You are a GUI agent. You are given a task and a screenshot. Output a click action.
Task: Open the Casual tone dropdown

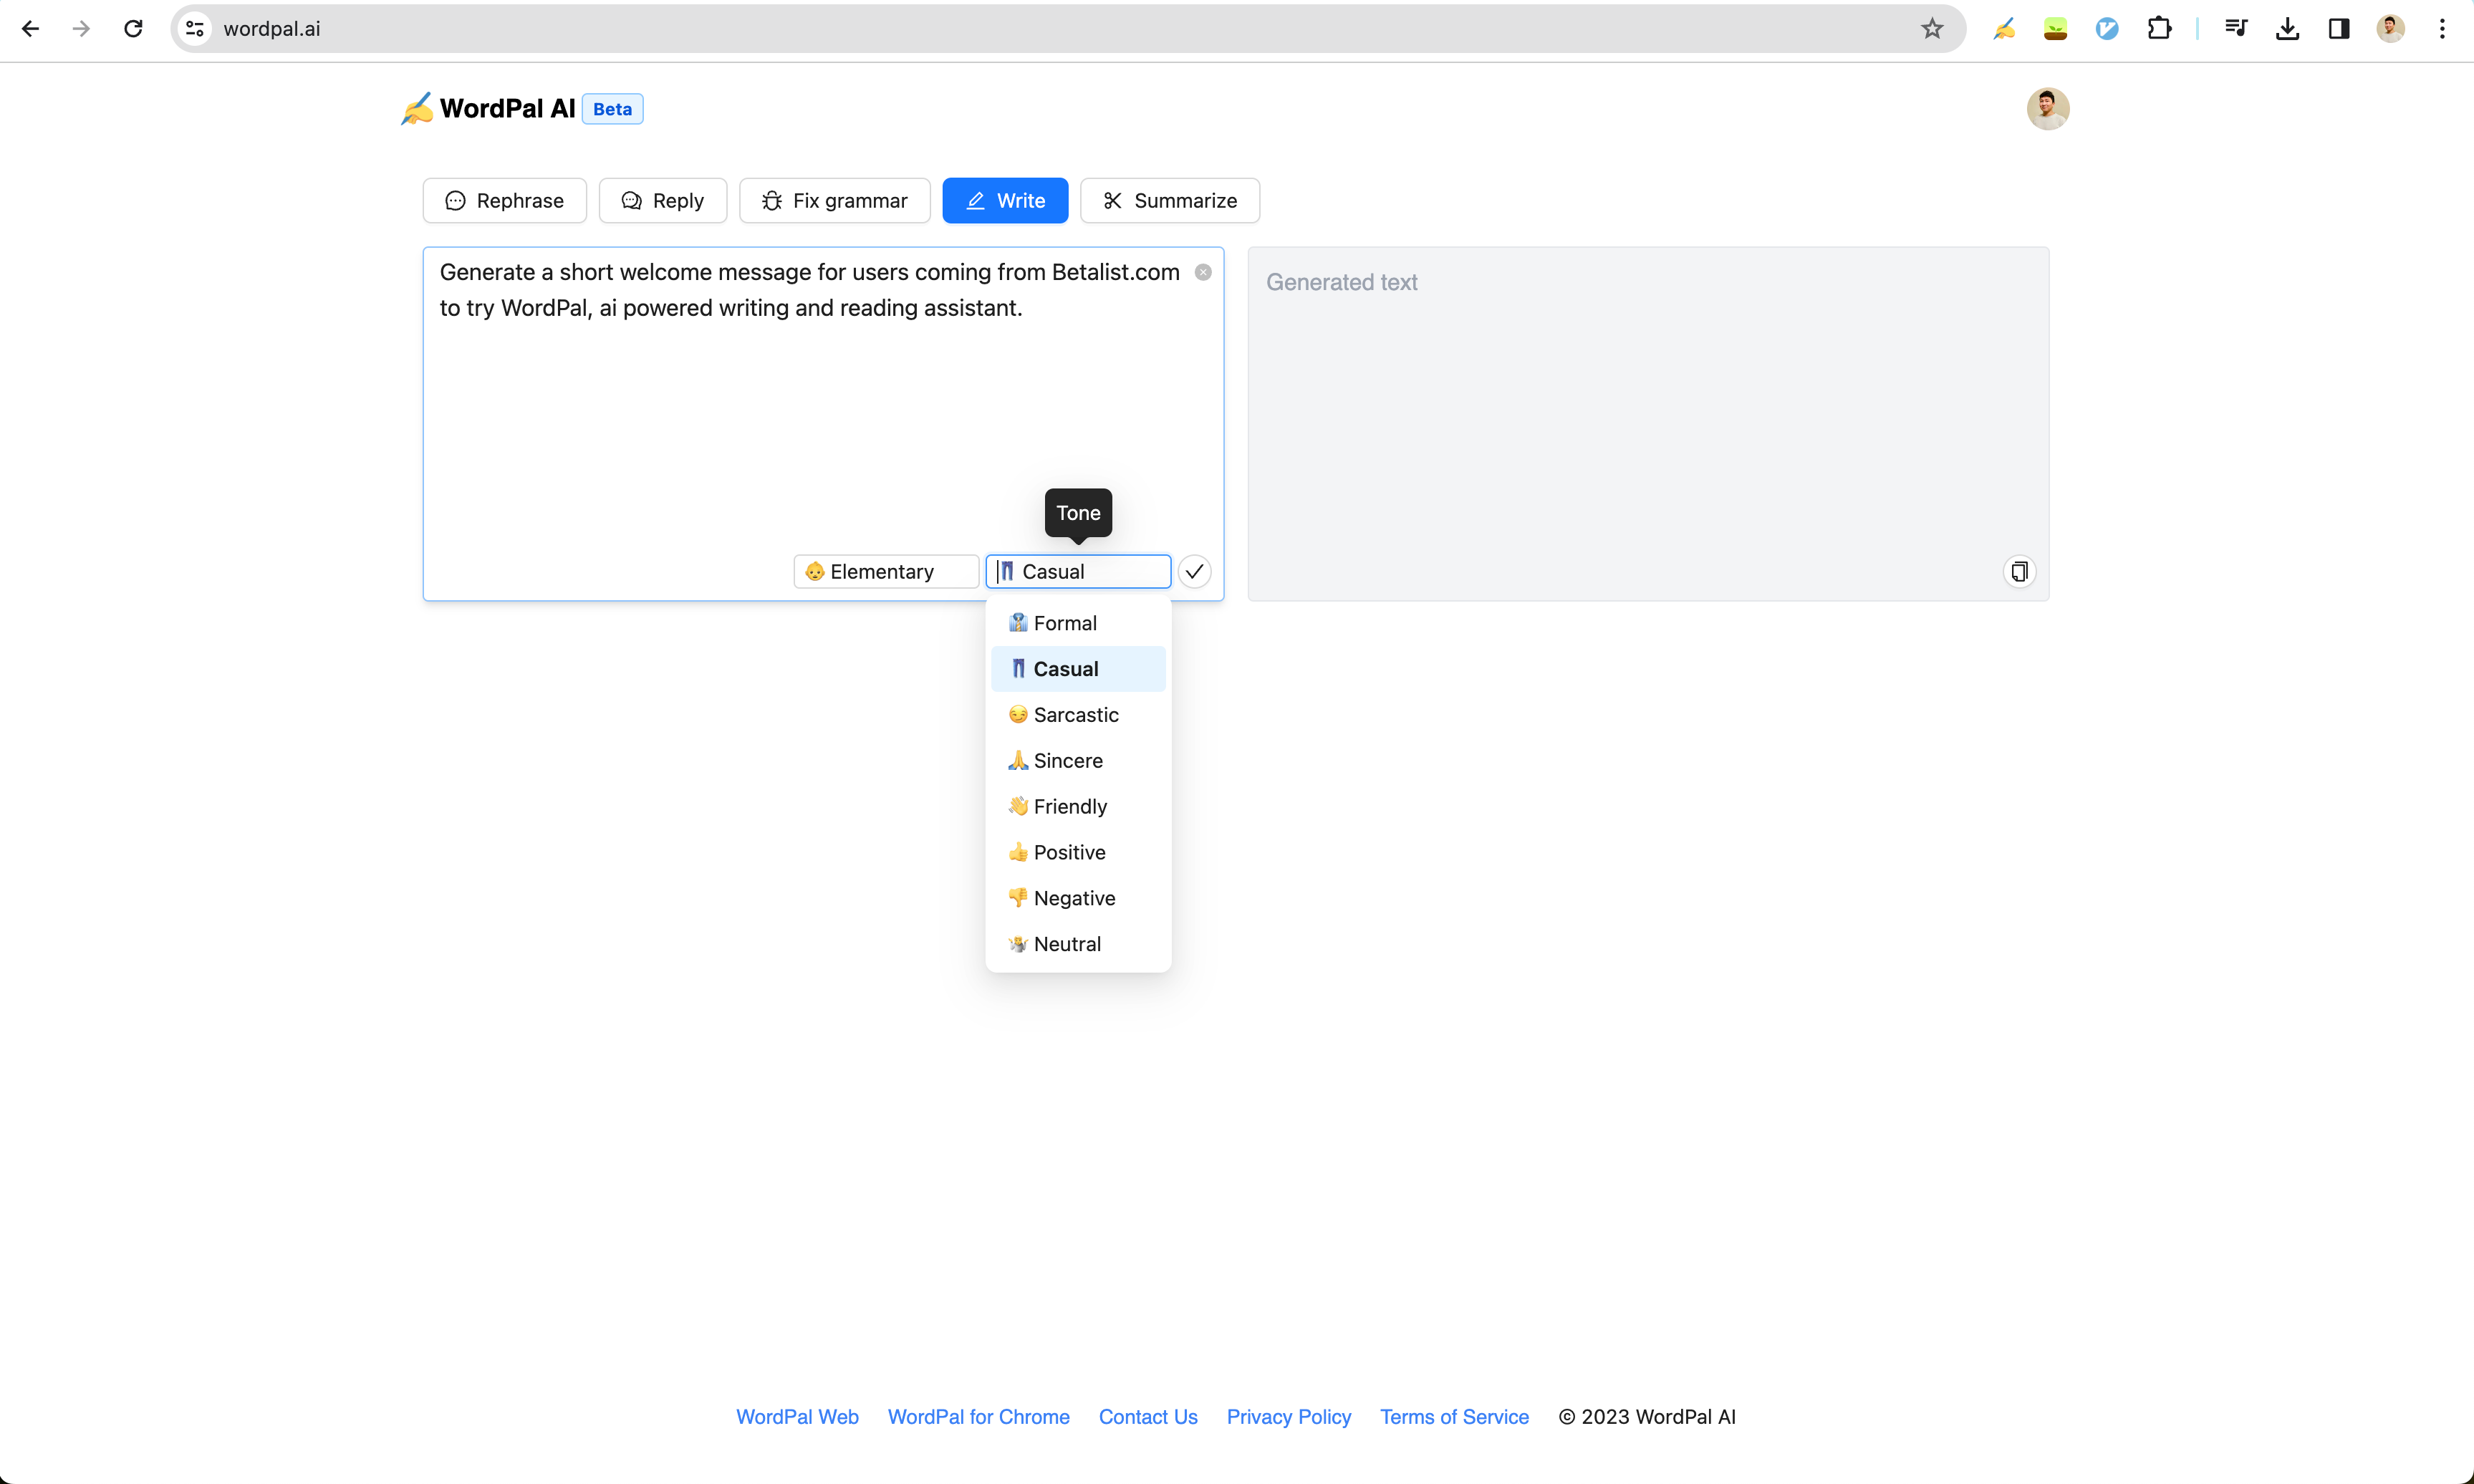tap(1077, 571)
